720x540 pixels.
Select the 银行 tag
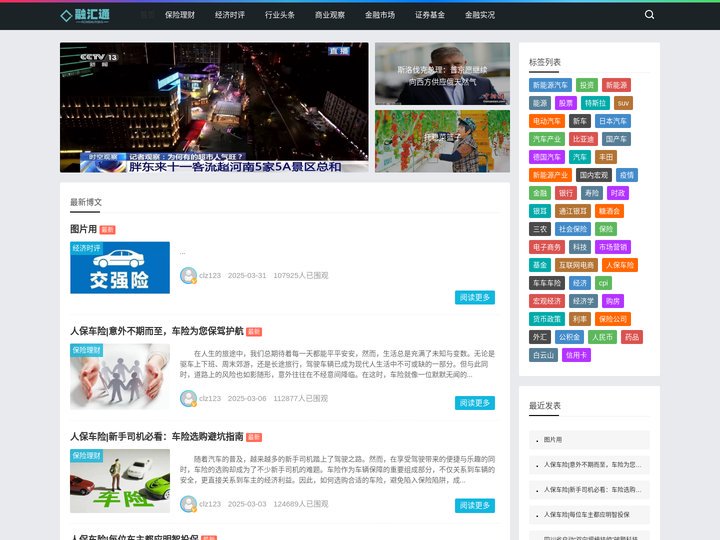coord(566,193)
